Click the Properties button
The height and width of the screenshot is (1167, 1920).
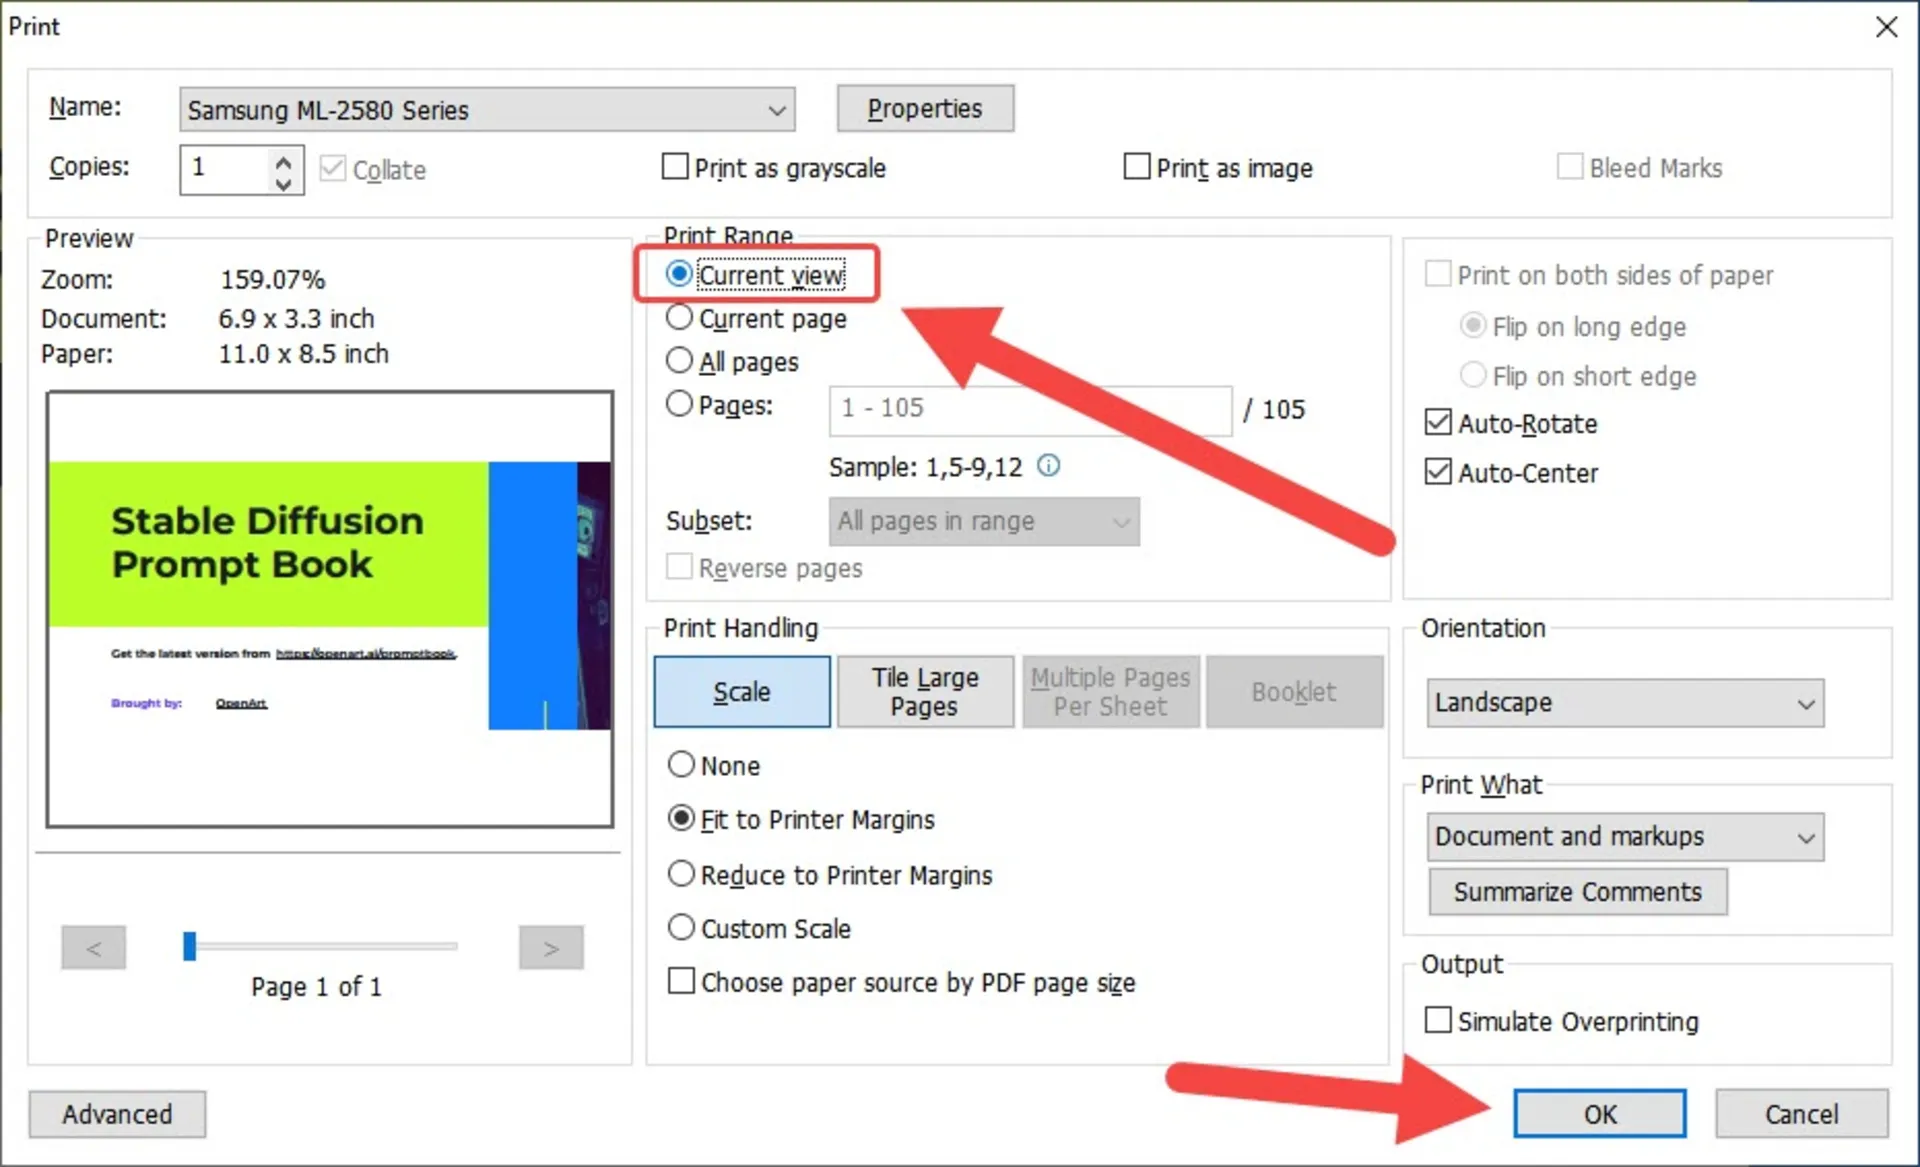point(925,109)
